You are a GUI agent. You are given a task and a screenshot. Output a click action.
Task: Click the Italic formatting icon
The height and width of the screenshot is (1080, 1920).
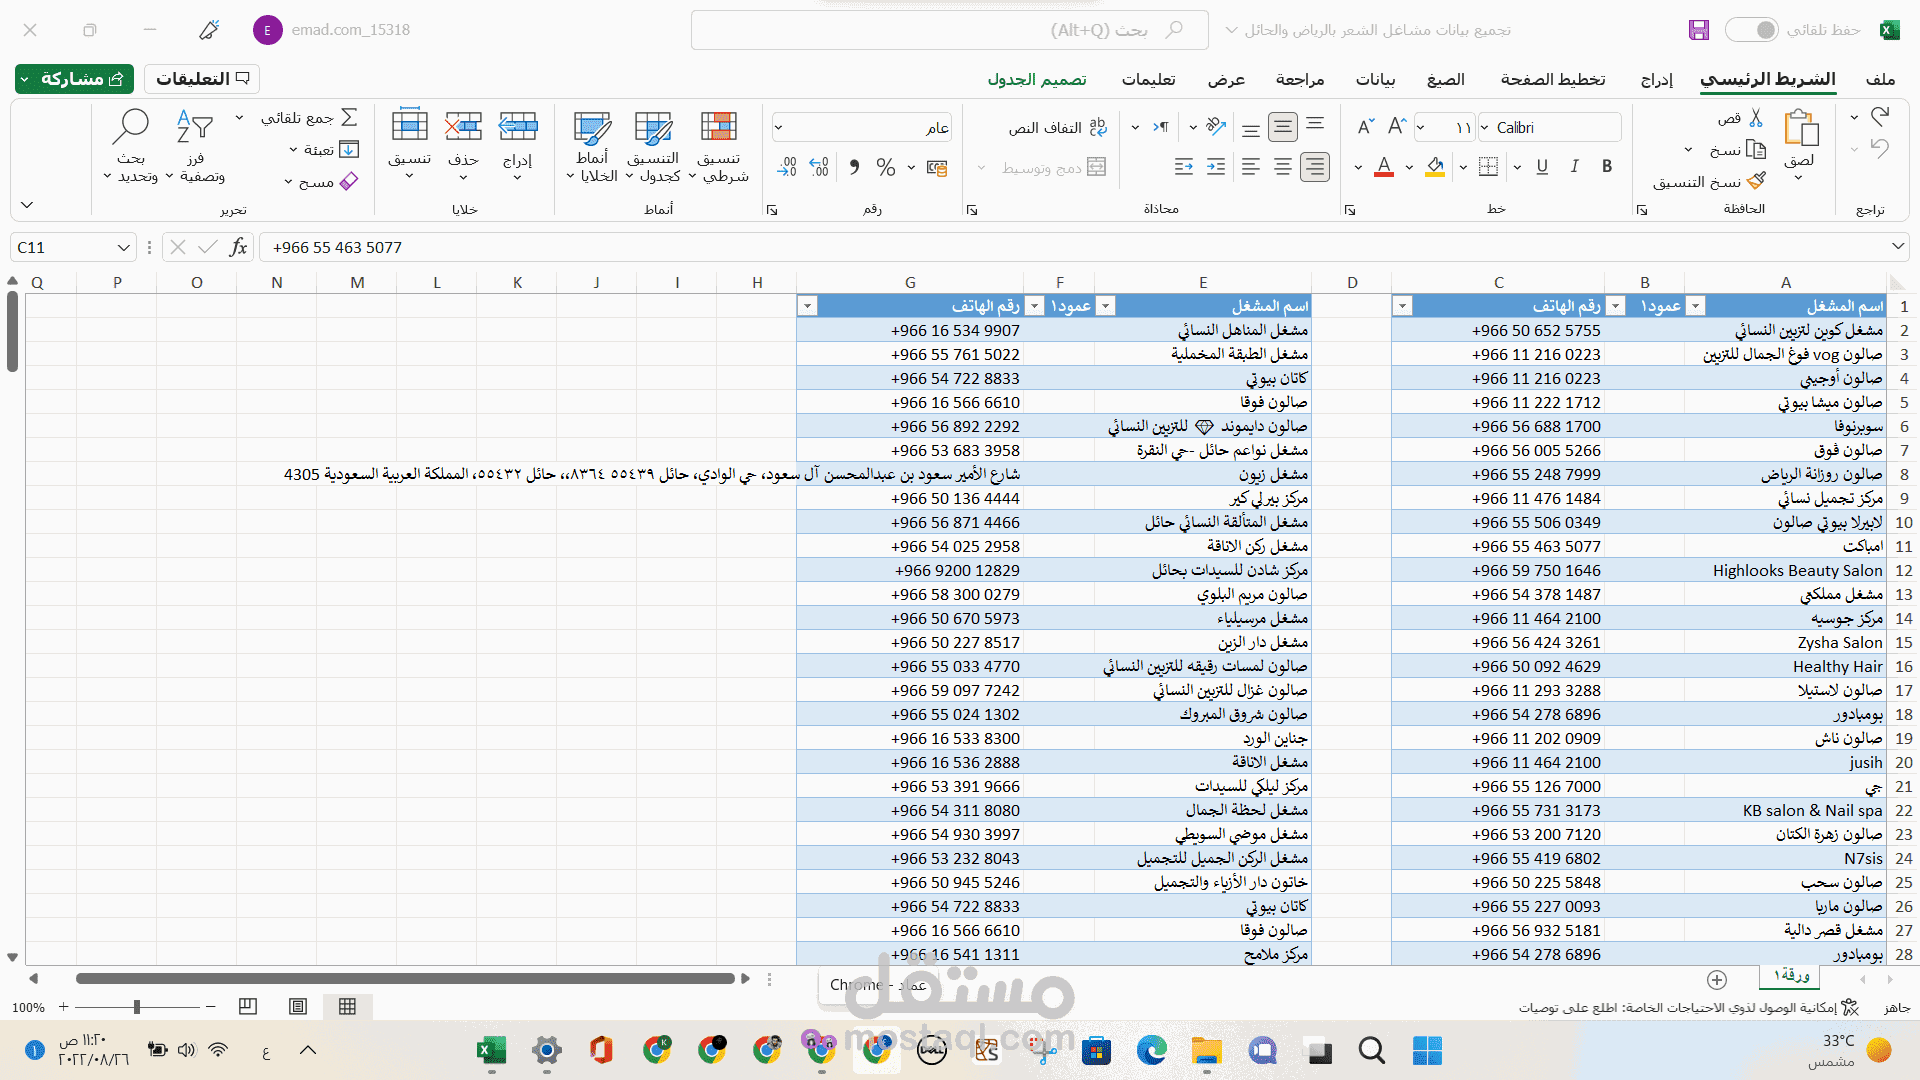(1575, 167)
